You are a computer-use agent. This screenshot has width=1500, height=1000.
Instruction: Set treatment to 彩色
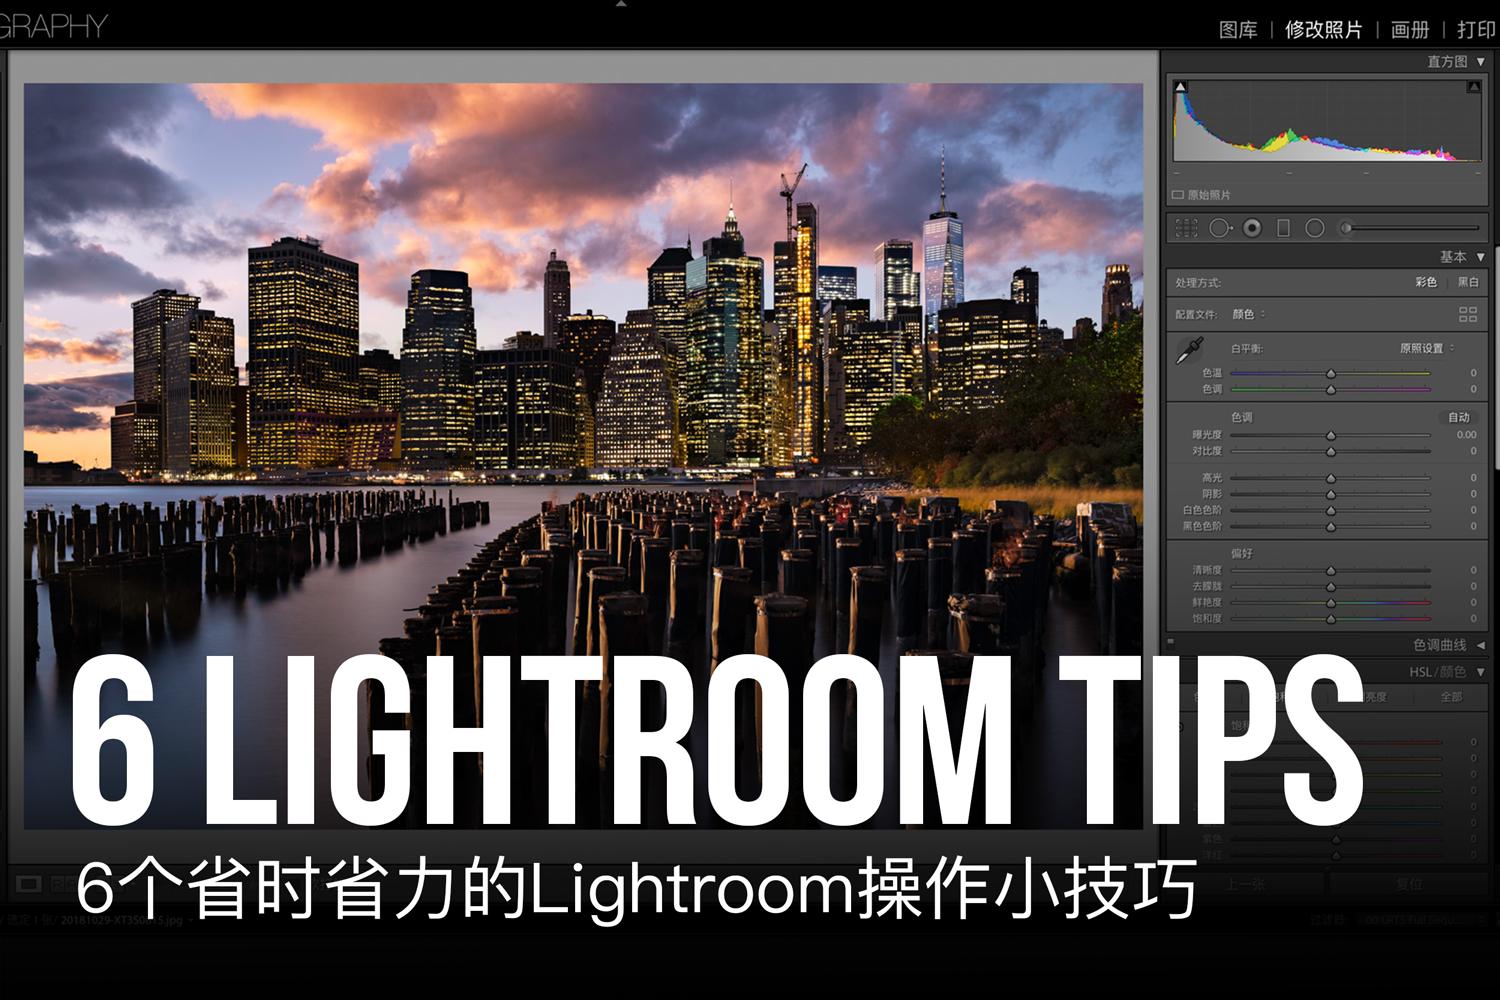point(1426,282)
